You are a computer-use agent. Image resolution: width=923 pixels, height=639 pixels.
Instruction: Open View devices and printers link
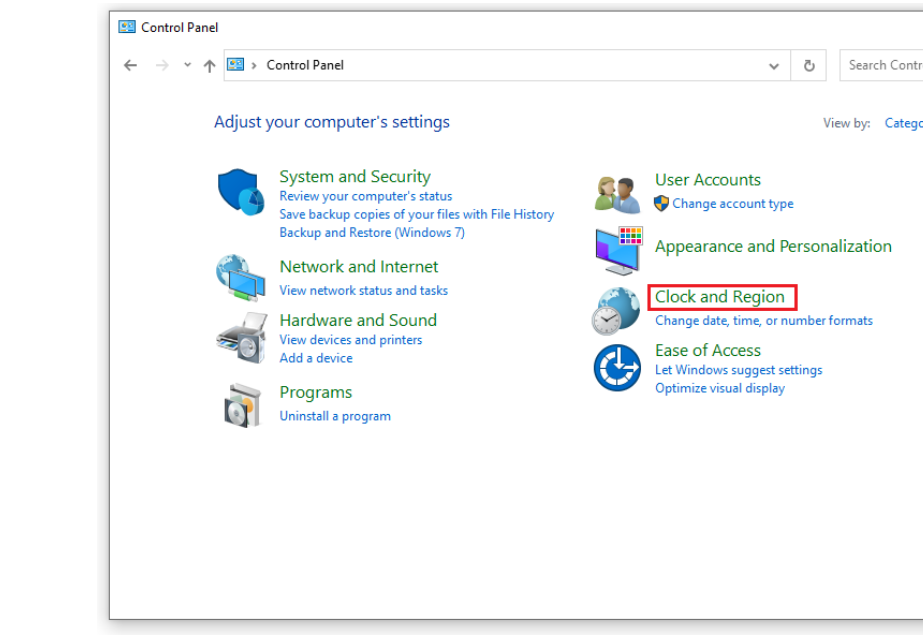[350, 340]
